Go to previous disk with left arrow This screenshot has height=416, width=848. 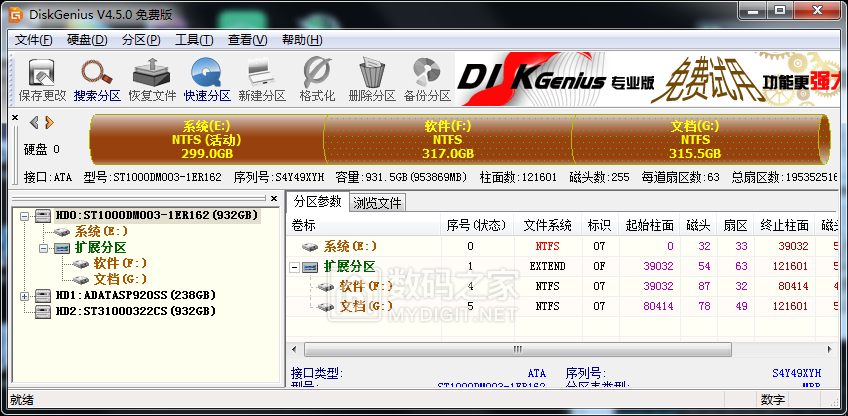(x=34, y=123)
